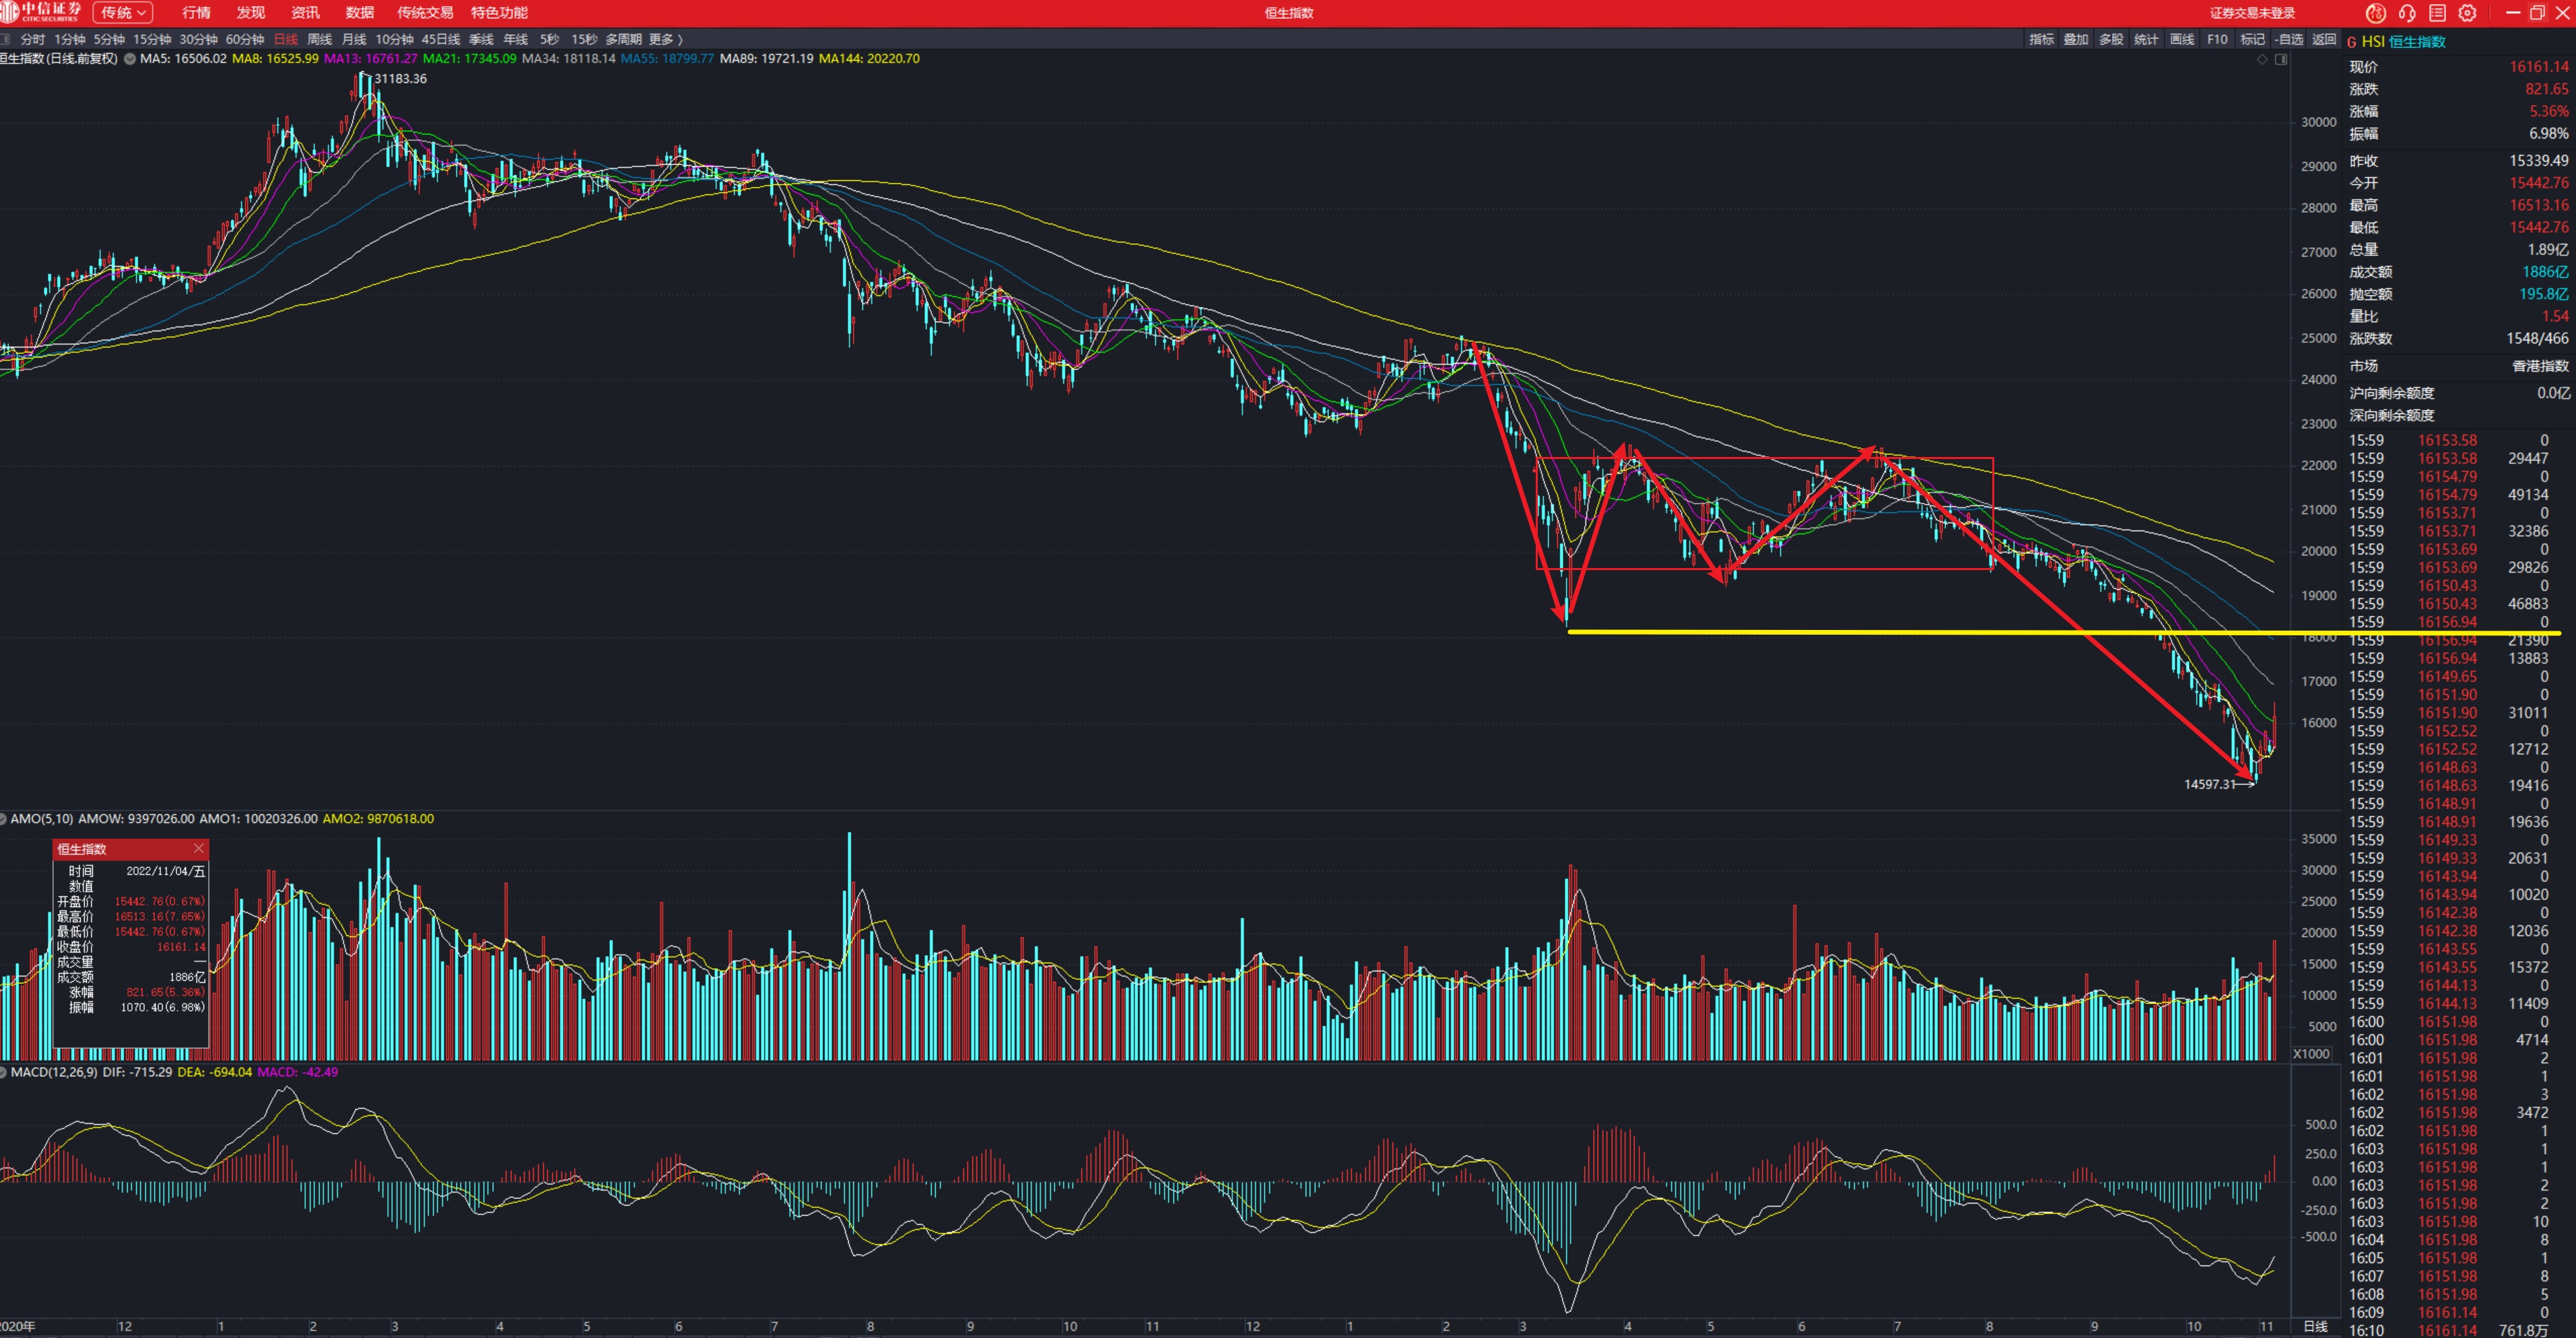
Task: Click the round 信 messenger icon
Action: click(2376, 13)
